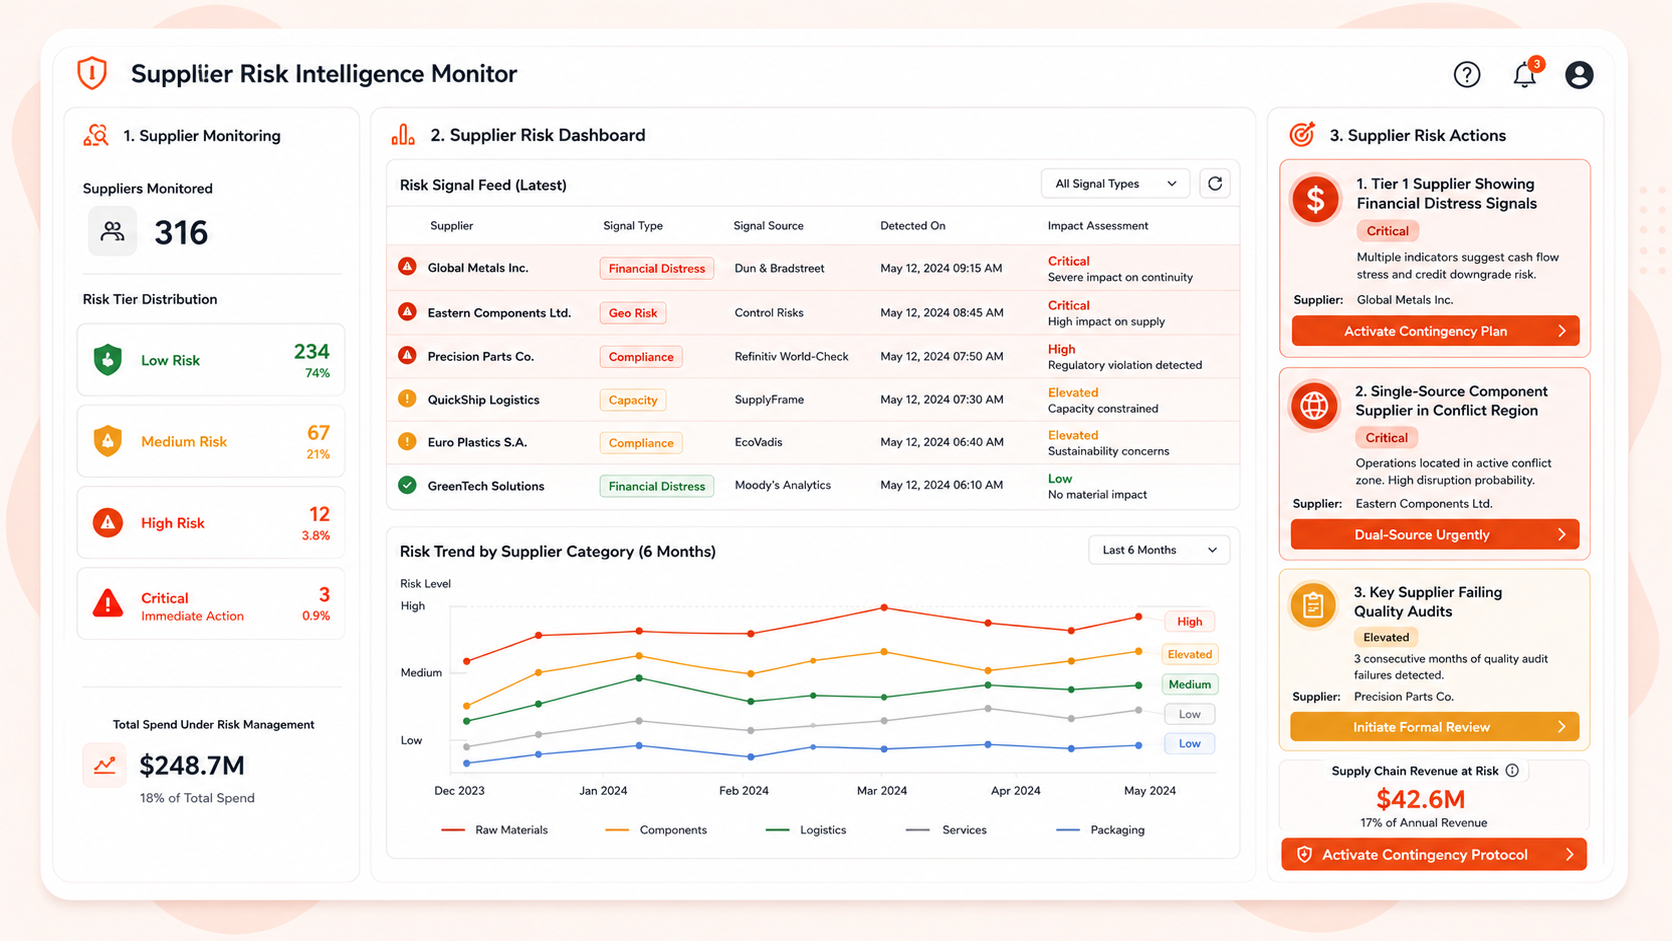Click the Logistics legend swatch
This screenshot has width=1672, height=941.
point(777,830)
